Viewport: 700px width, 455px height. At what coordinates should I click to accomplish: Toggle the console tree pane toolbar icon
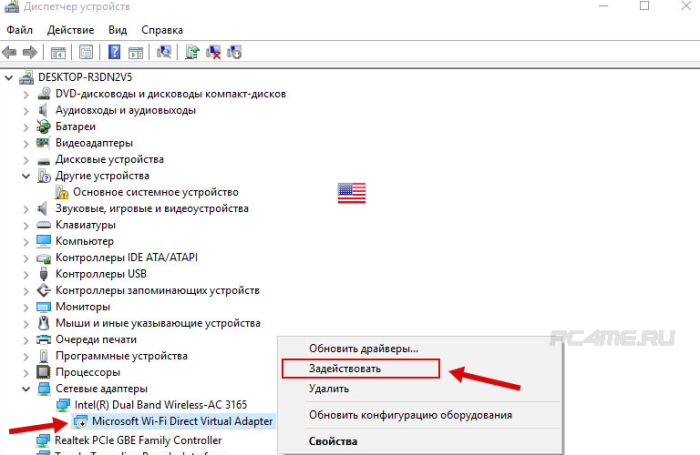pyautogui.click(x=58, y=53)
